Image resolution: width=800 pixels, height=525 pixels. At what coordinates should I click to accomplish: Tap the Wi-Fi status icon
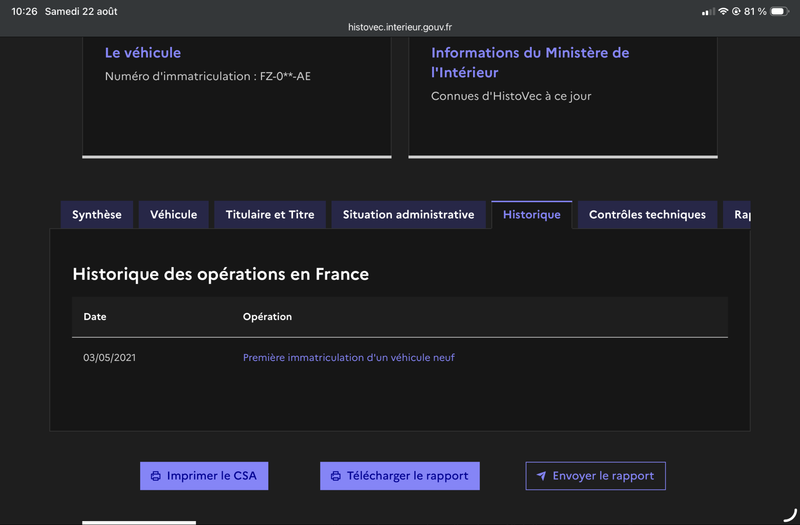(723, 11)
